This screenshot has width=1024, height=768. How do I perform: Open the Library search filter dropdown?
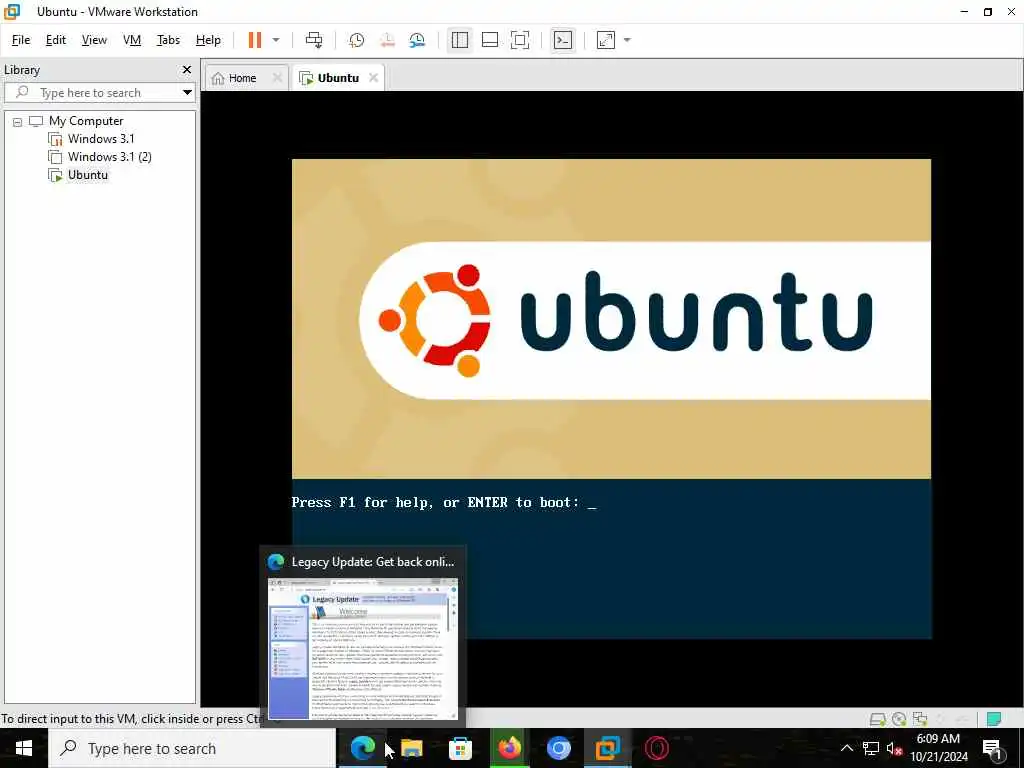click(187, 93)
